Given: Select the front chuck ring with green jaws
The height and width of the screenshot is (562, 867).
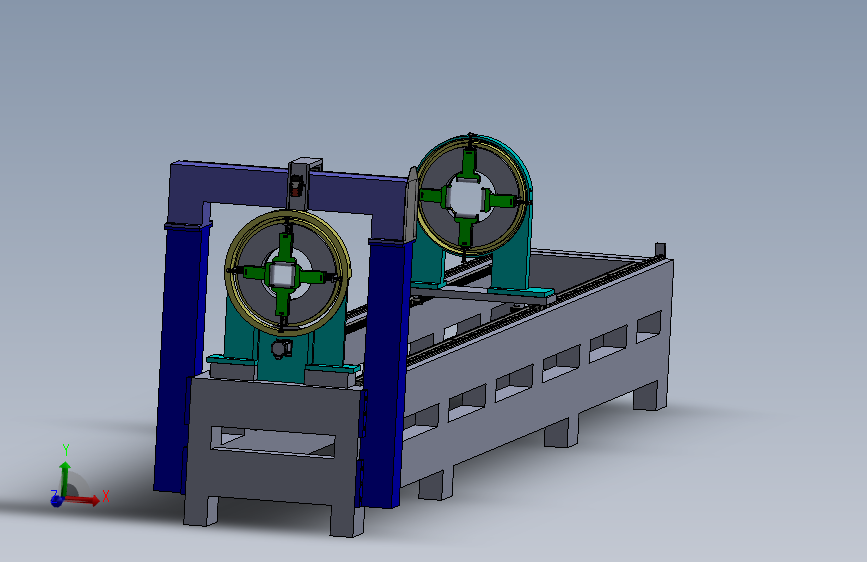Looking at the screenshot, I should [x=288, y=272].
